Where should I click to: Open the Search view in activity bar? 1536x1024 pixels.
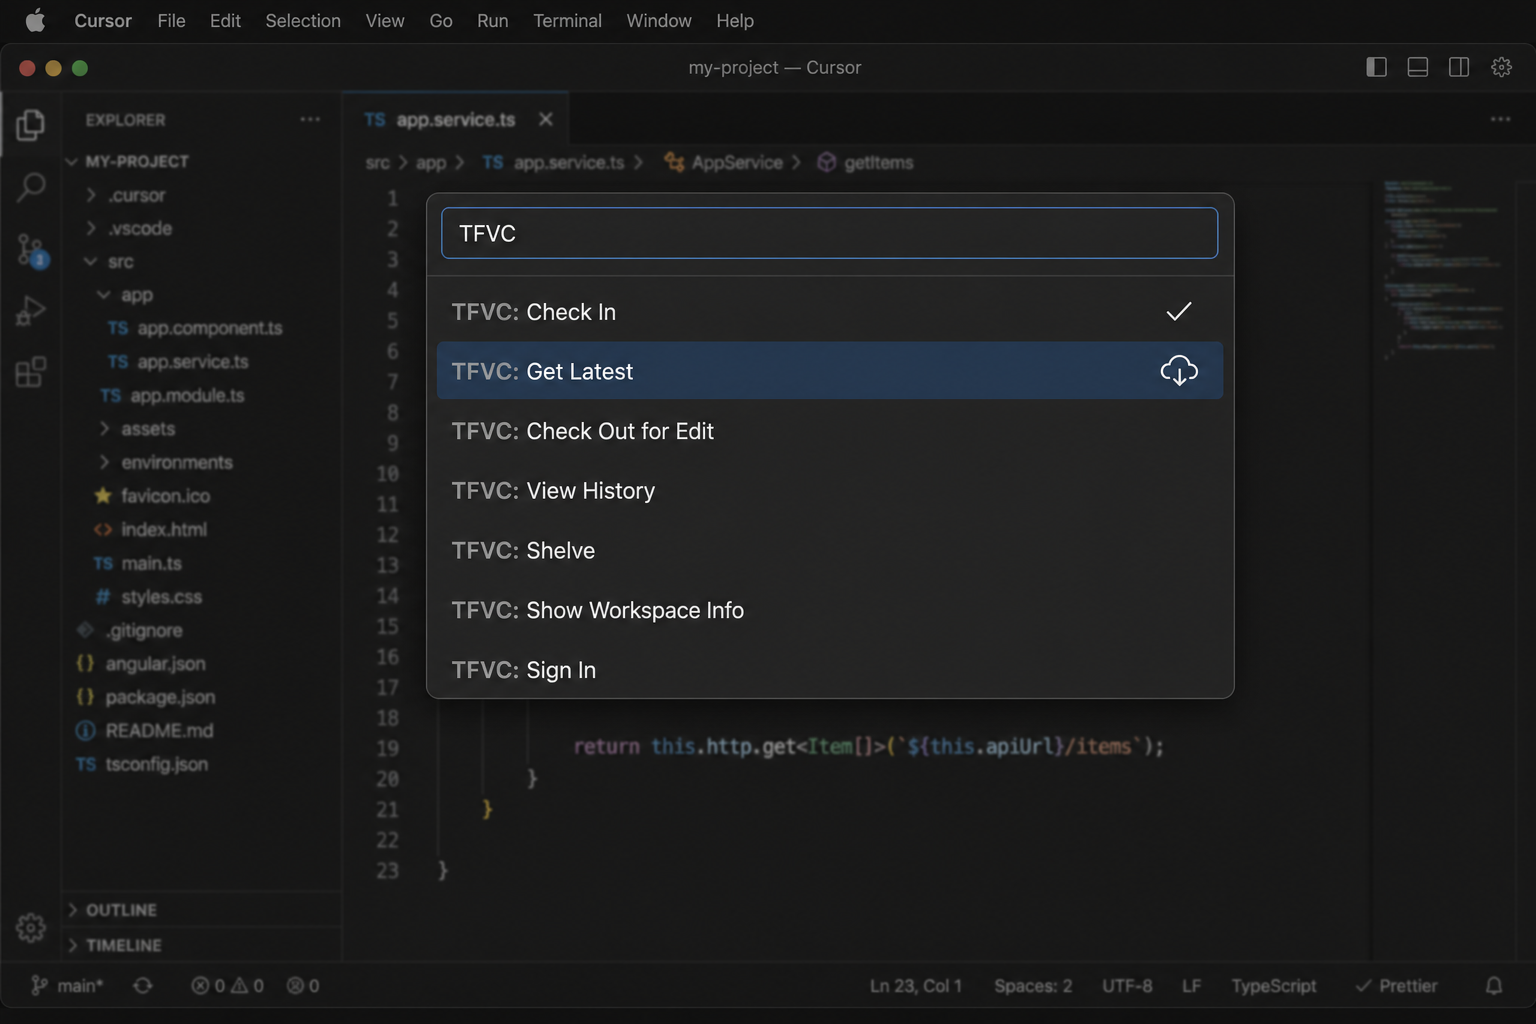31,187
